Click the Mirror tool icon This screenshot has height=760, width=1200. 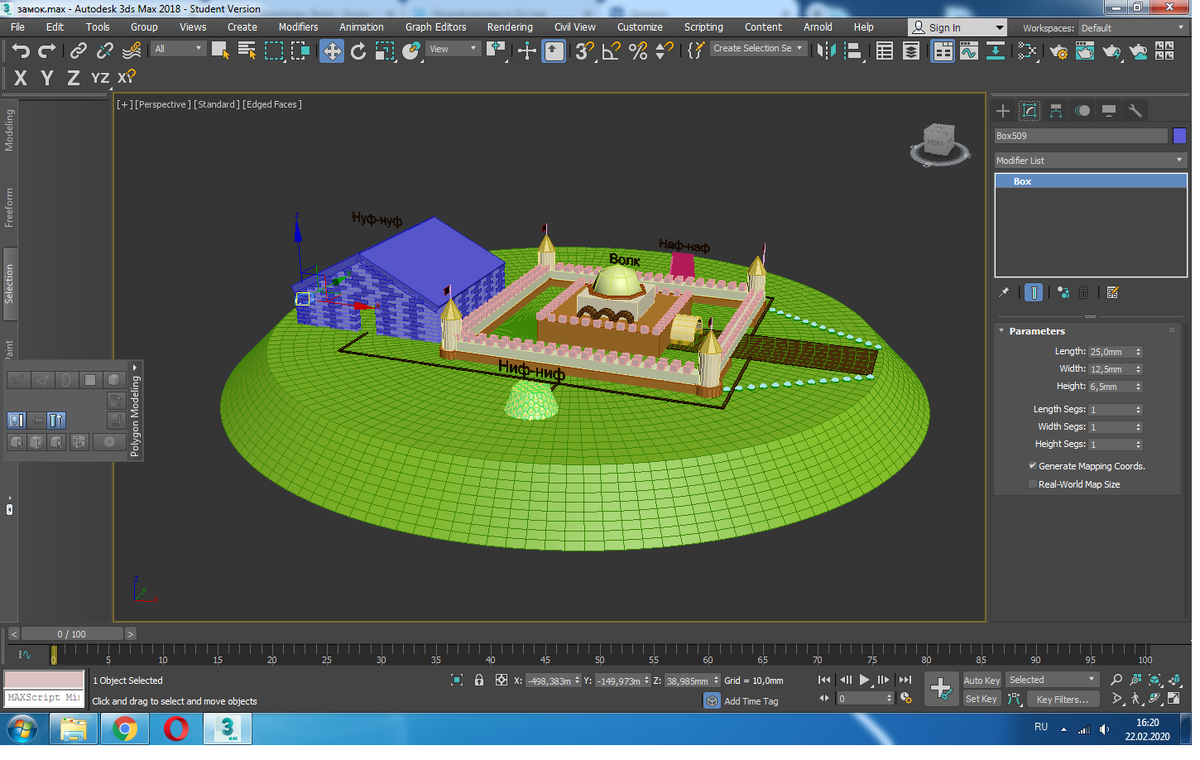826,50
